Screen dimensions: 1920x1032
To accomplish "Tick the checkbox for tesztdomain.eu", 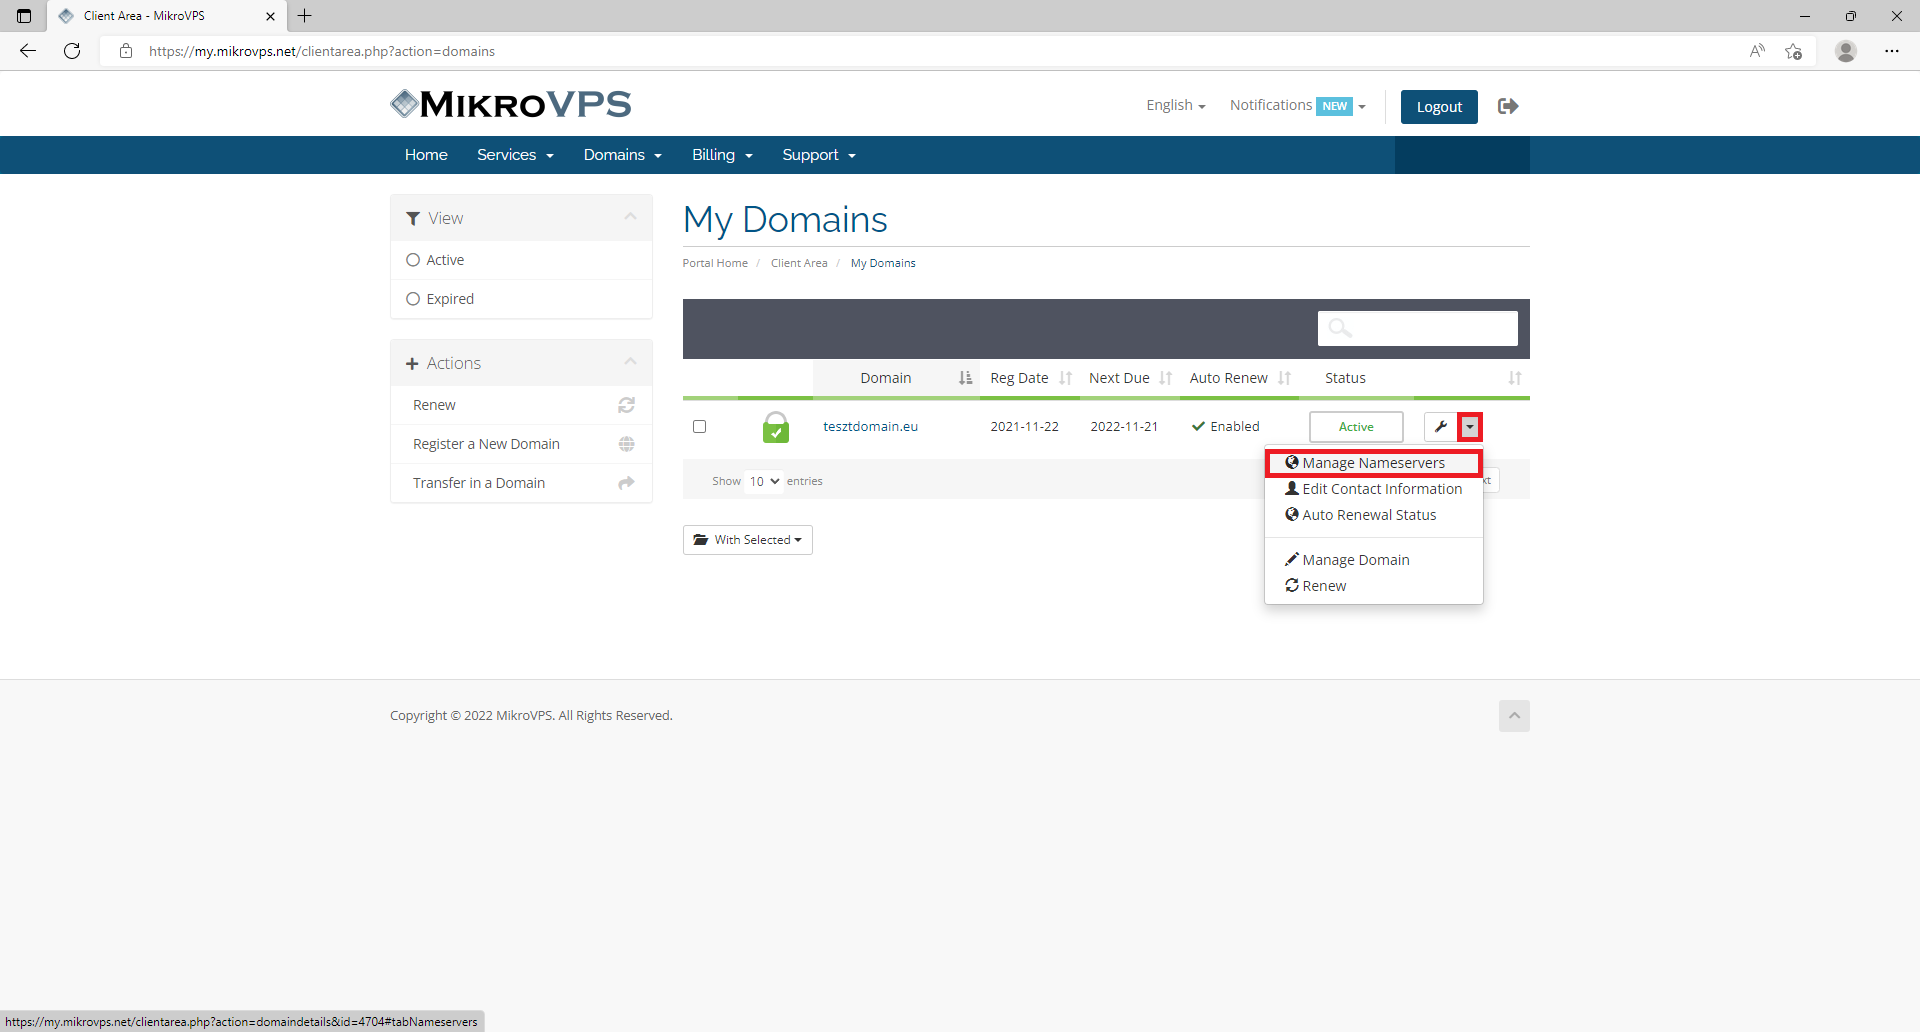I will click(700, 427).
